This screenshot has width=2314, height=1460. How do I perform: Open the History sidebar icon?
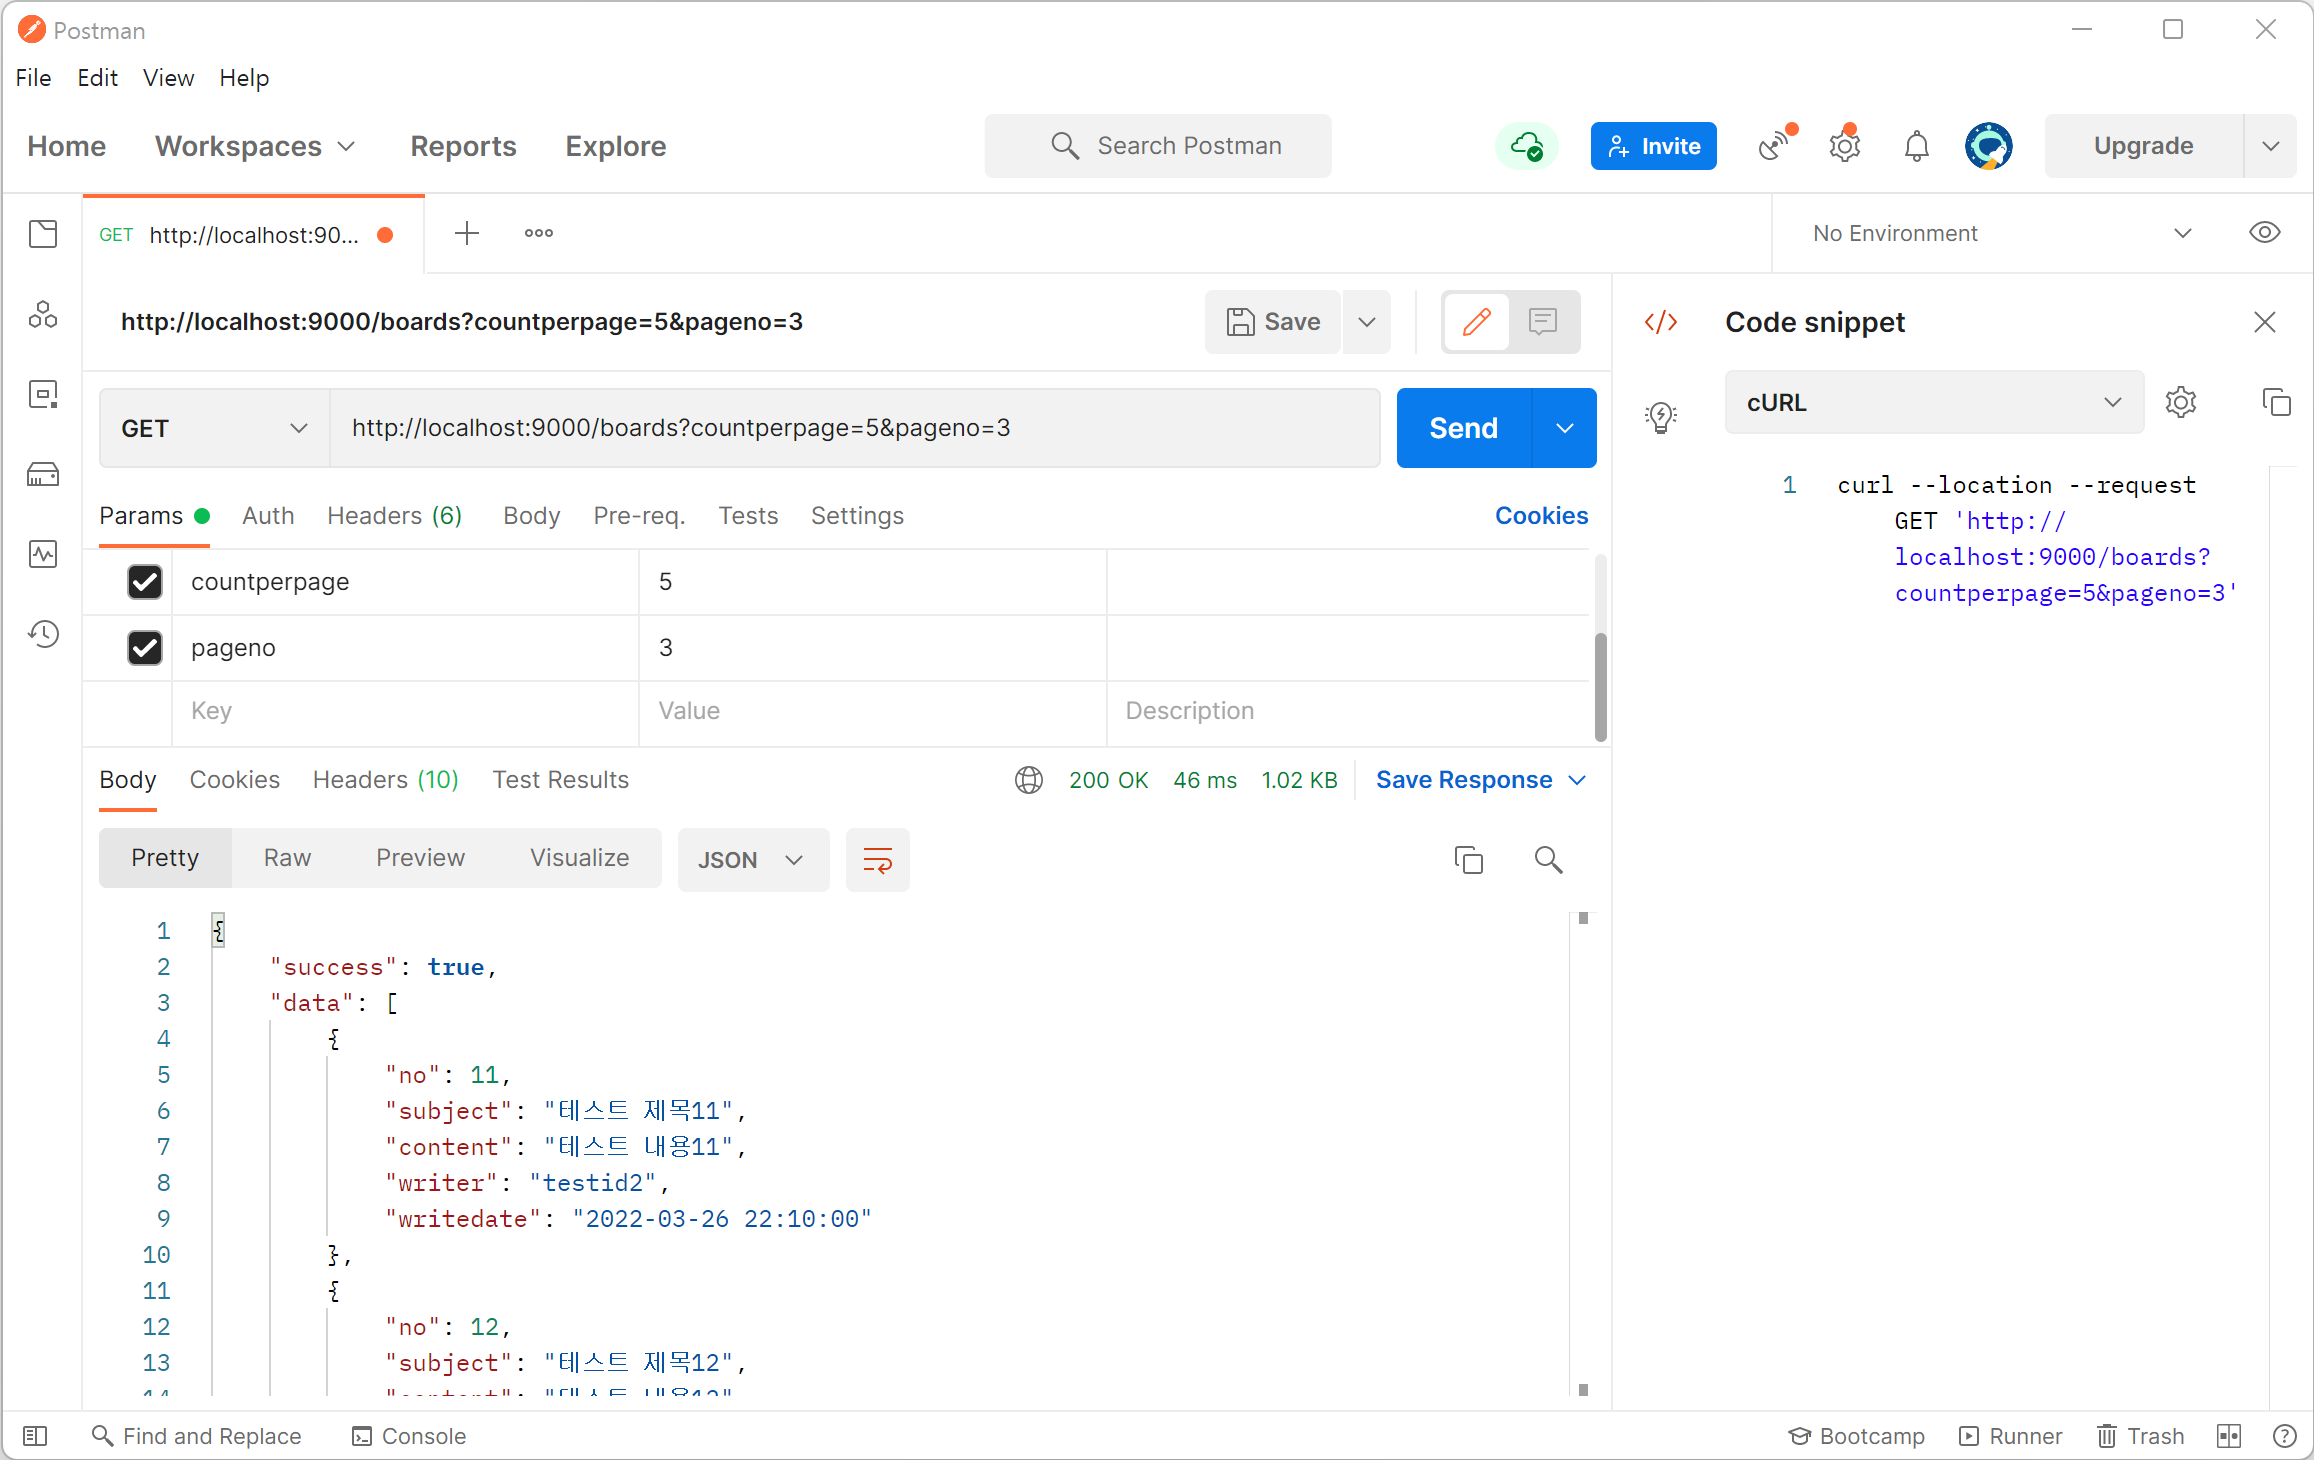tap(43, 634)
